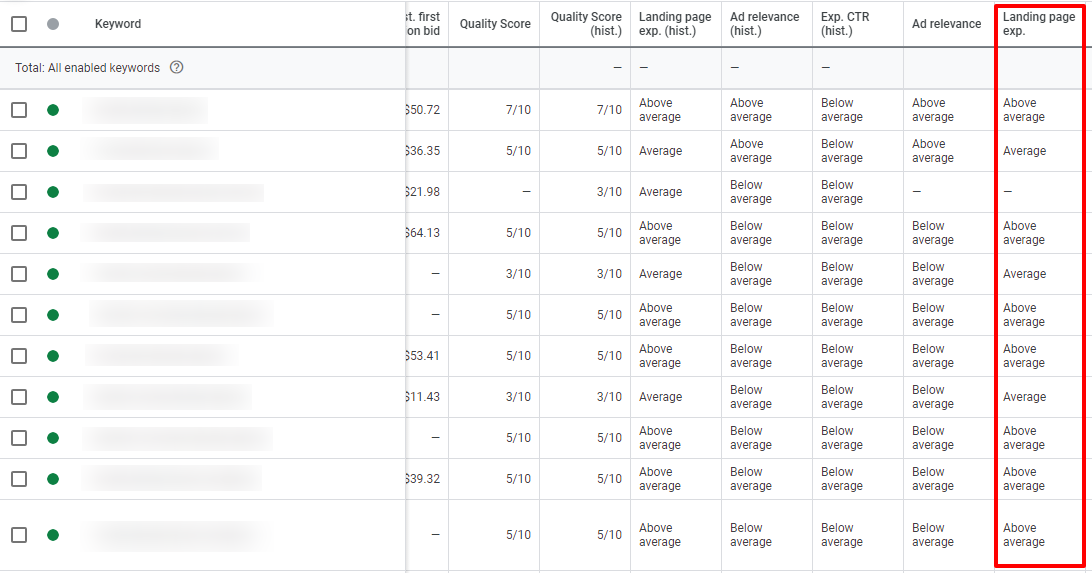Click green status dot for the $11.43 keyword
1092x573 pixels.
point(53,397)
